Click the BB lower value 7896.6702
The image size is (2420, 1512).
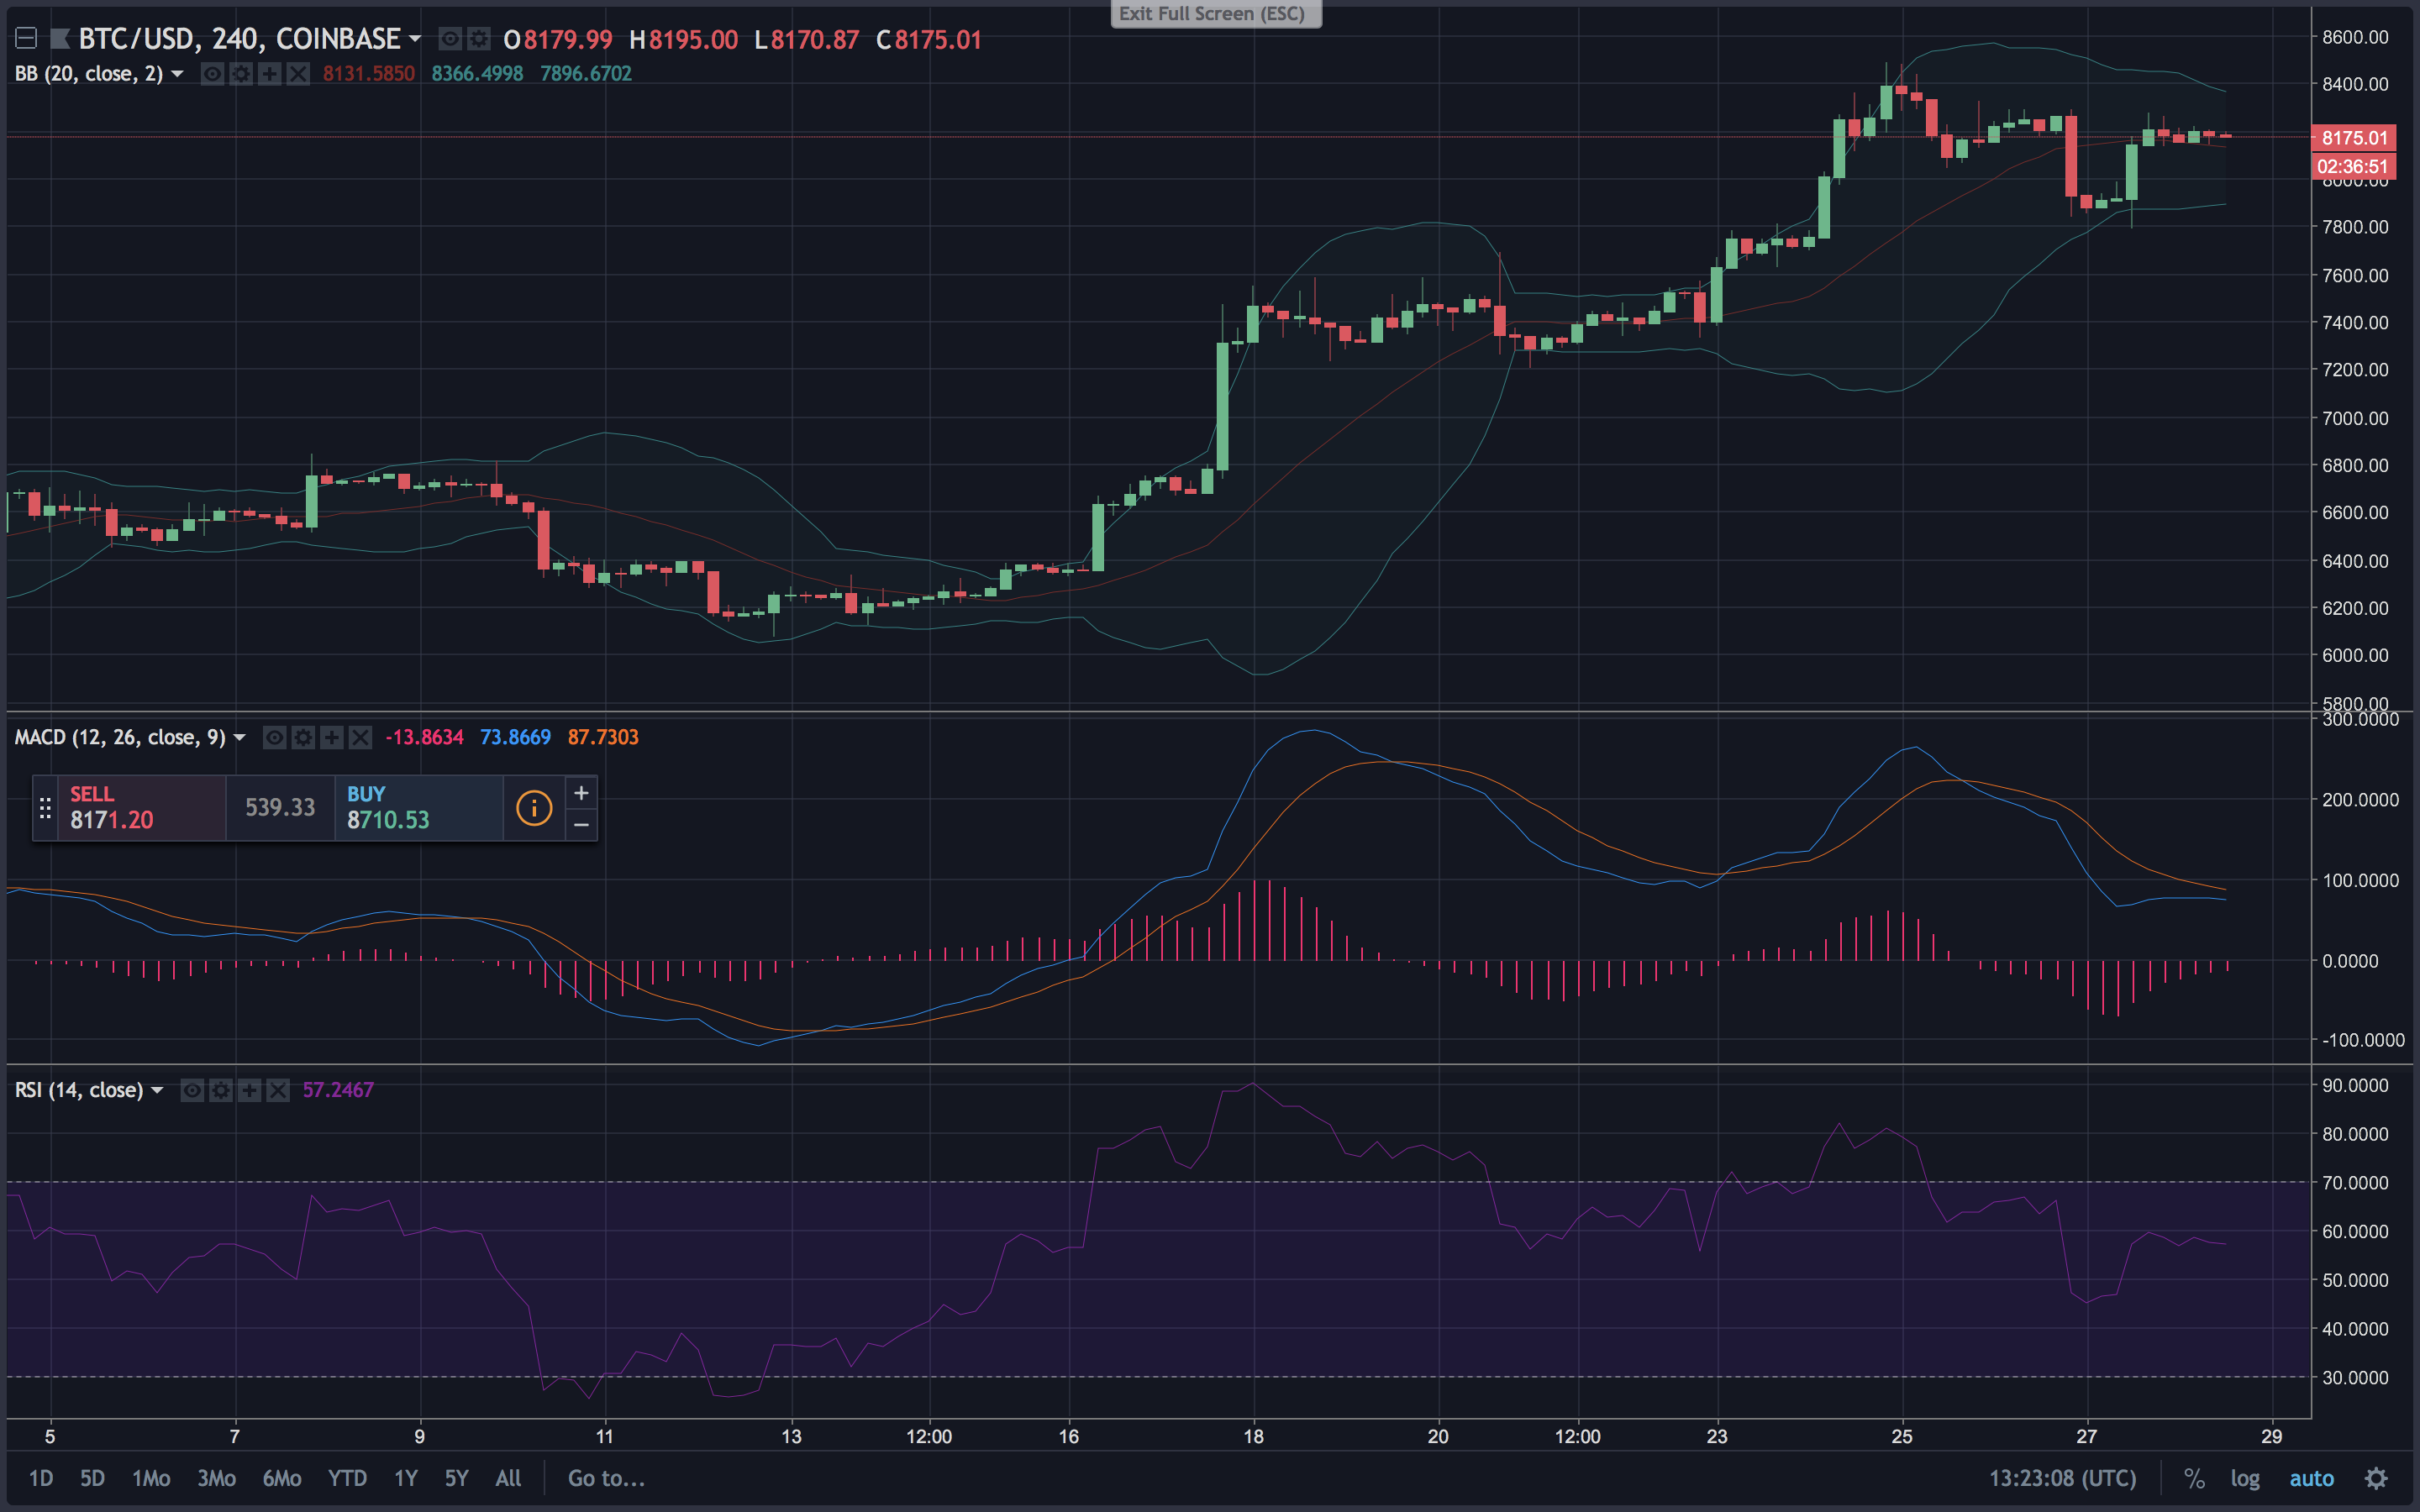[x=586, y=74]
